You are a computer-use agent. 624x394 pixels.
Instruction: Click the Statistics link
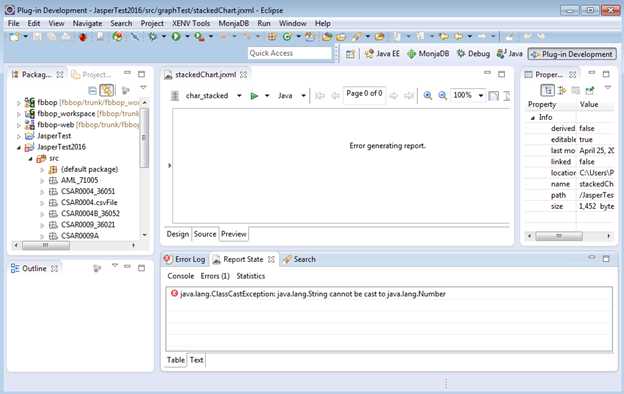click(x=250, y=276)
